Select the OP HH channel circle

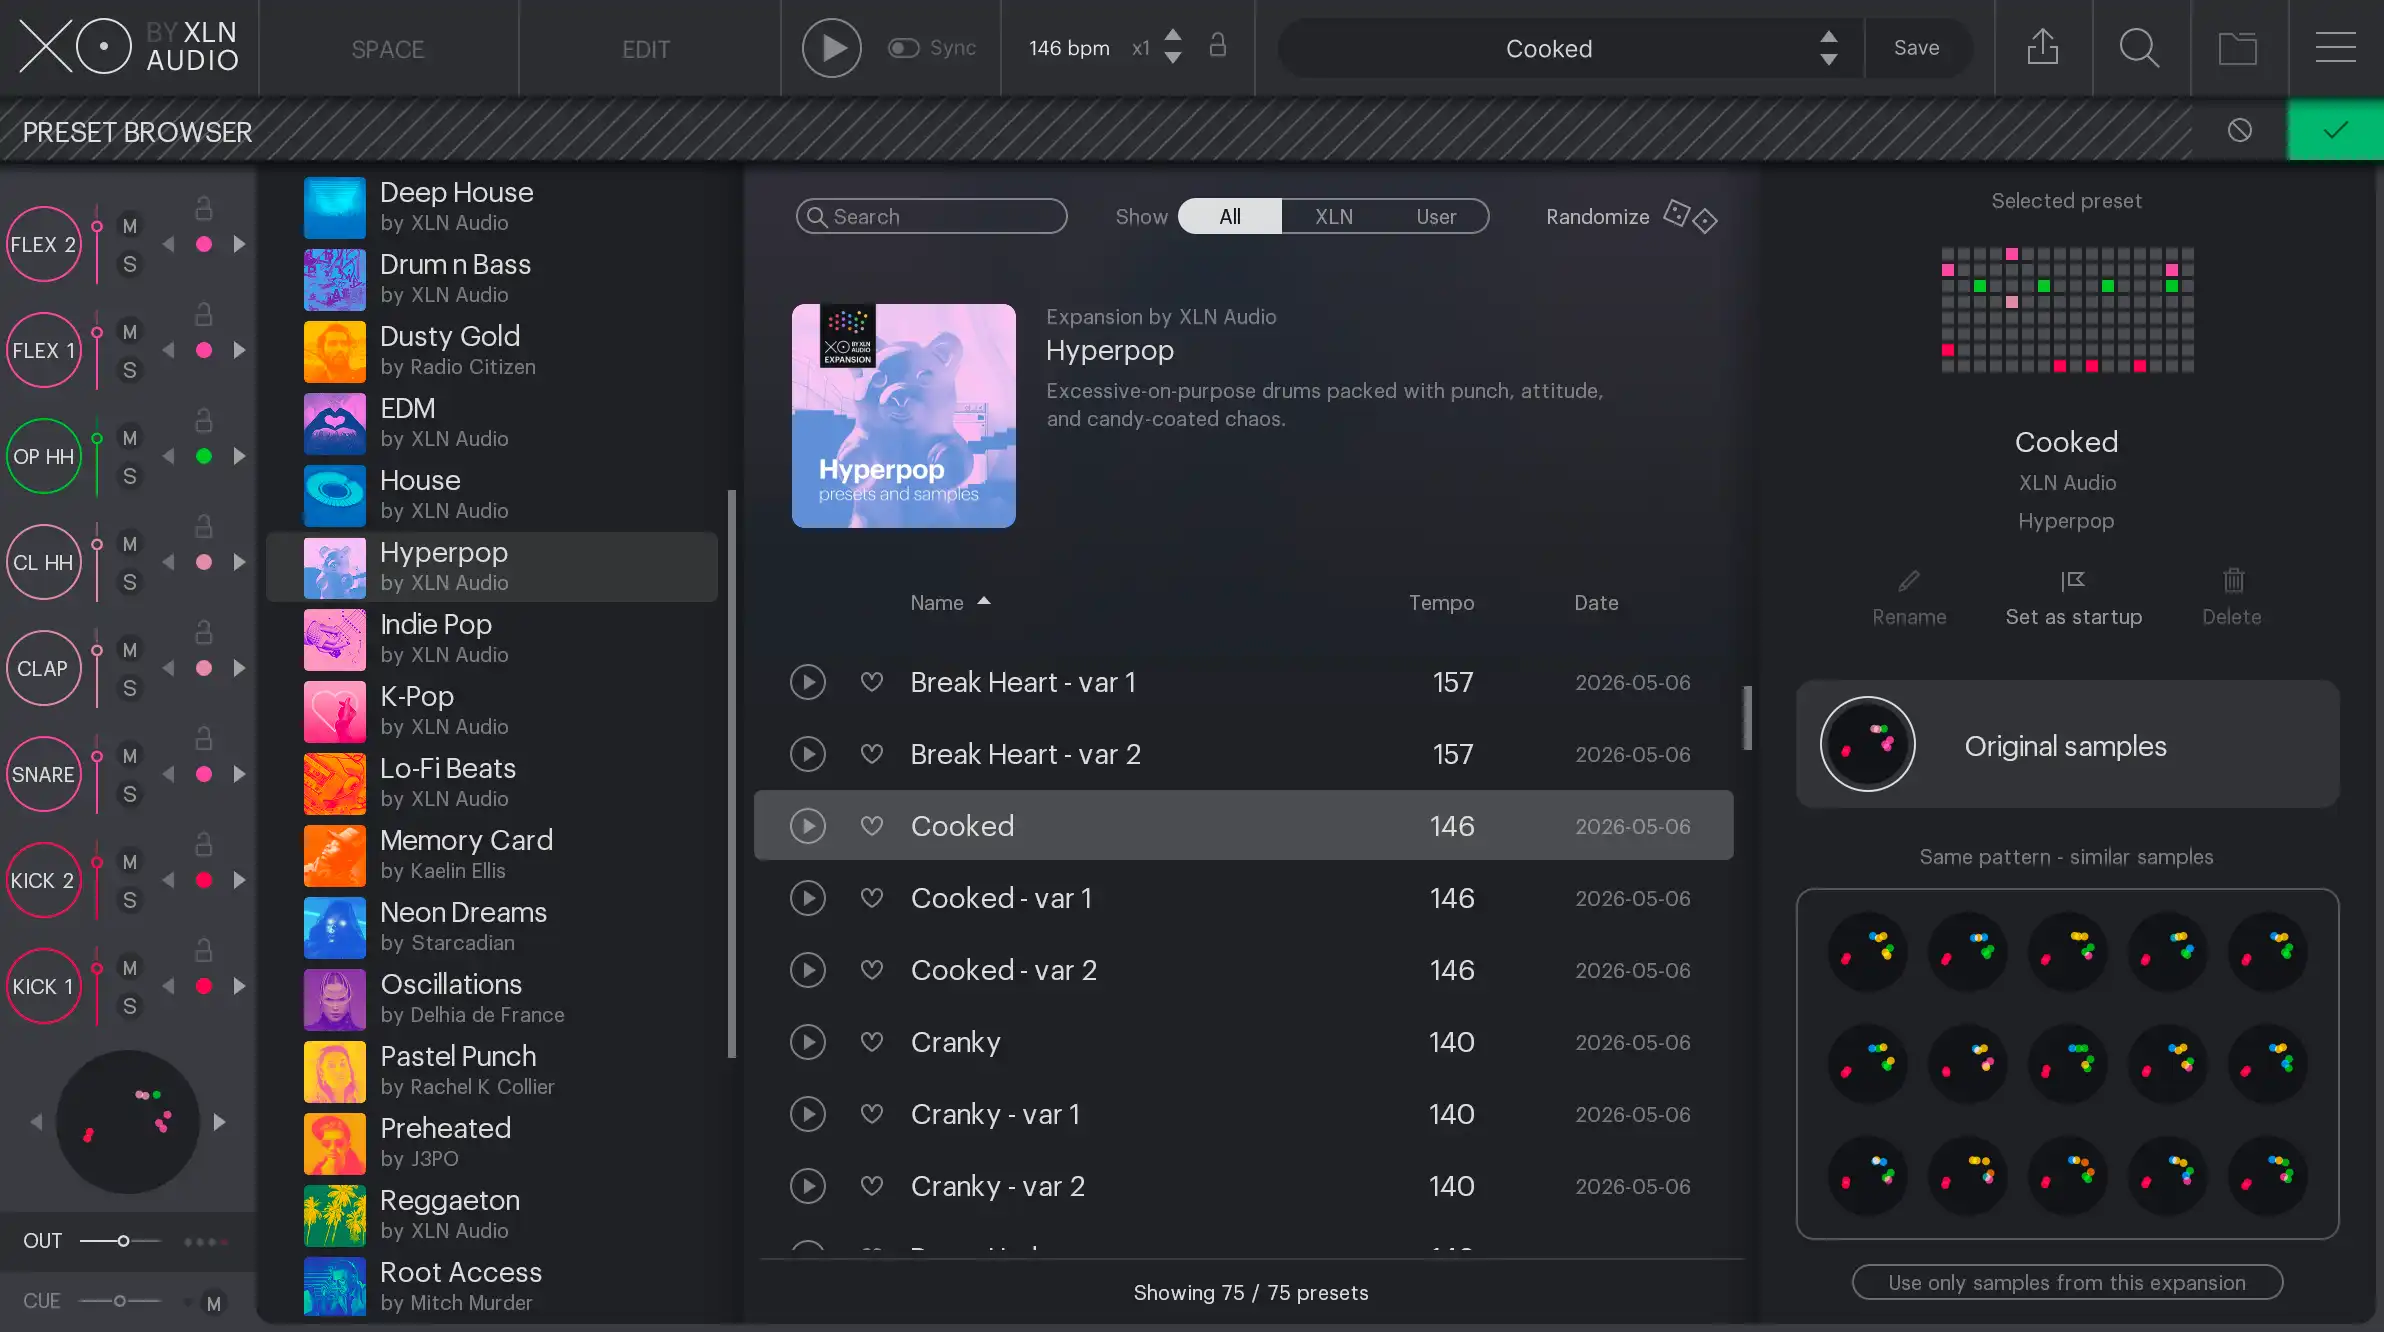(43, 456)
